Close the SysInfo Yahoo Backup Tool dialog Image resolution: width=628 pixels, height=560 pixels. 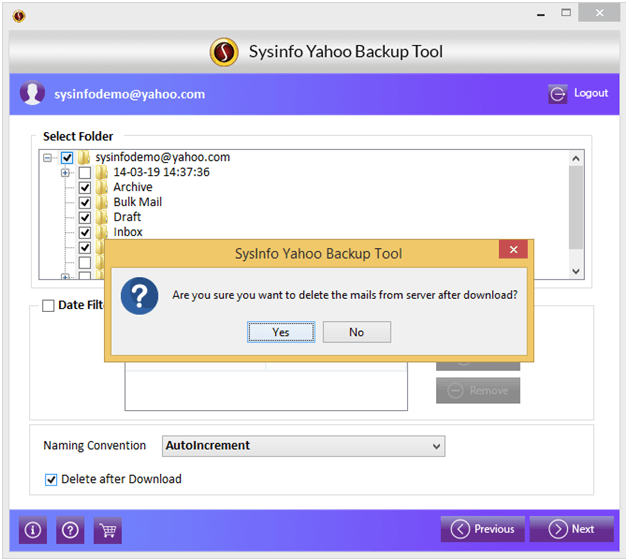[x=513, y=250]
